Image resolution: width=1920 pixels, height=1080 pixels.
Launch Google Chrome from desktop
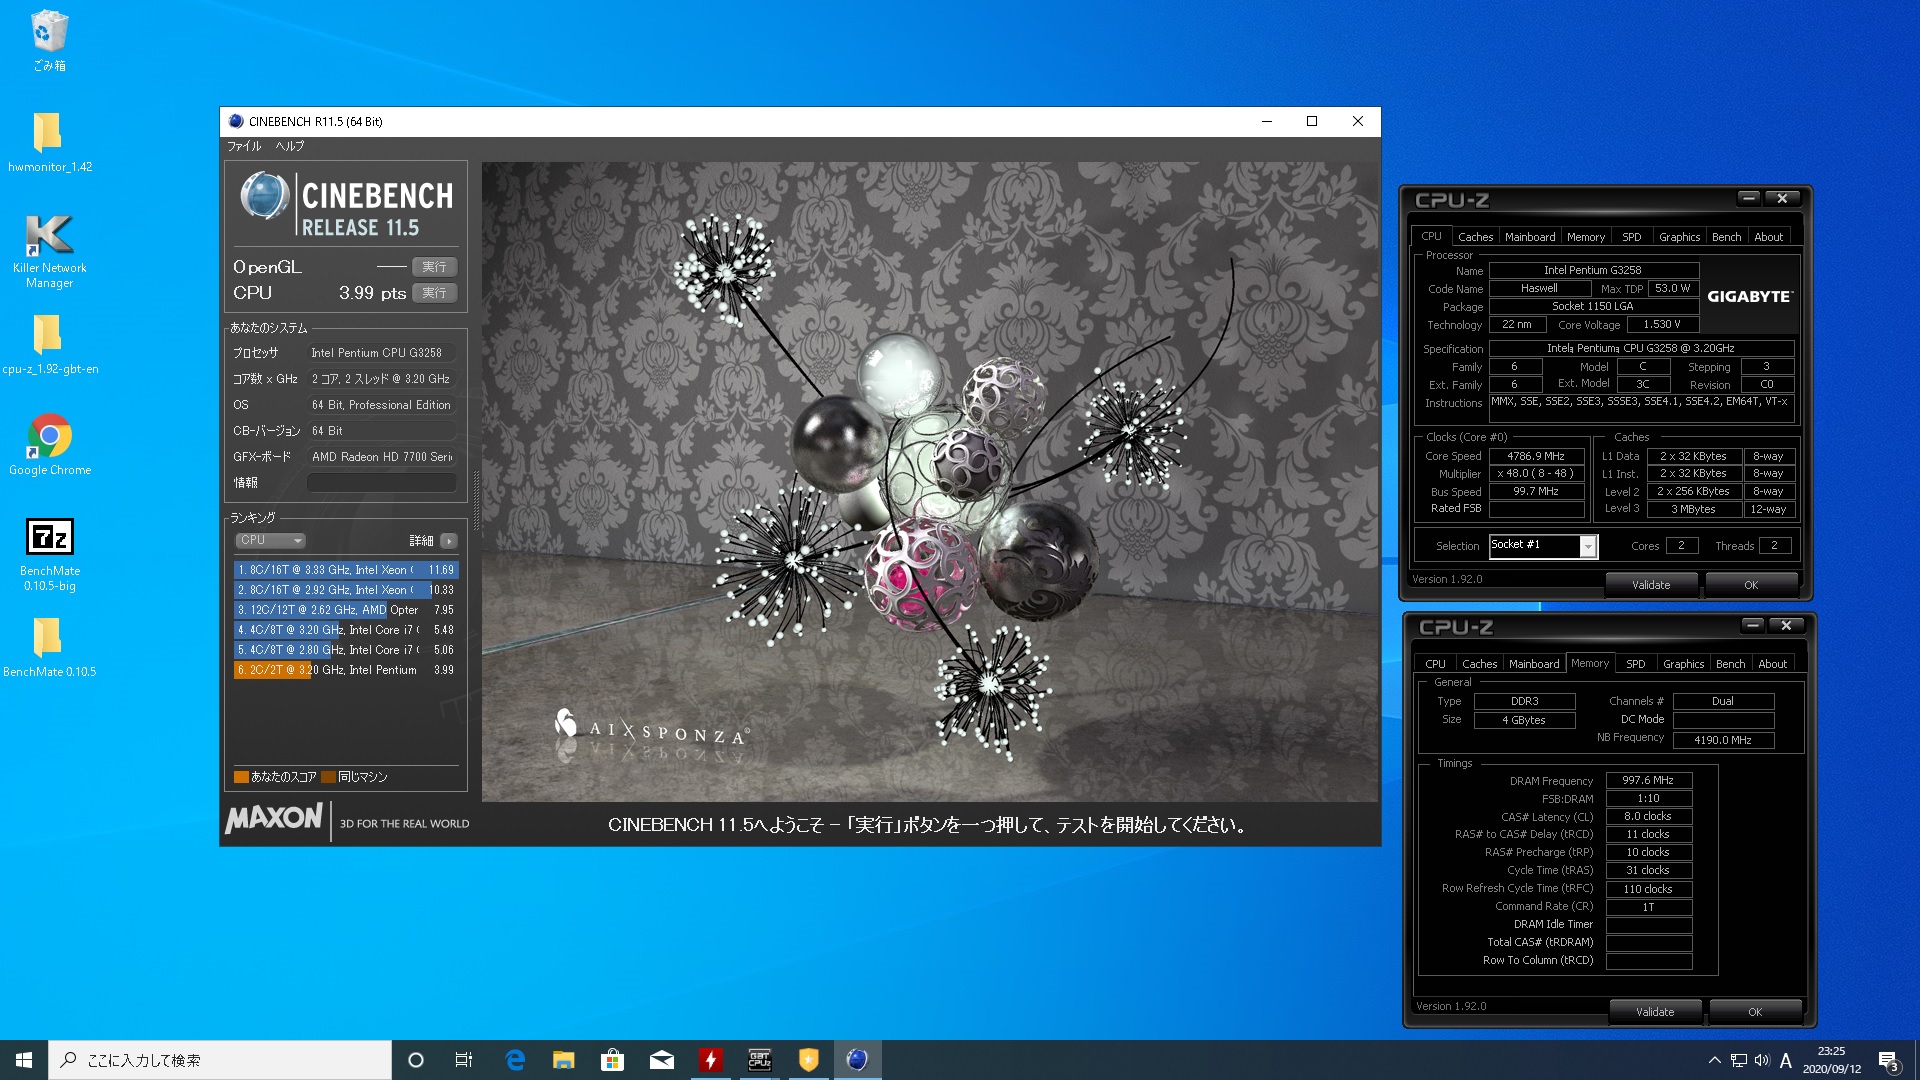pyautogui.click(x=49, y=445)
